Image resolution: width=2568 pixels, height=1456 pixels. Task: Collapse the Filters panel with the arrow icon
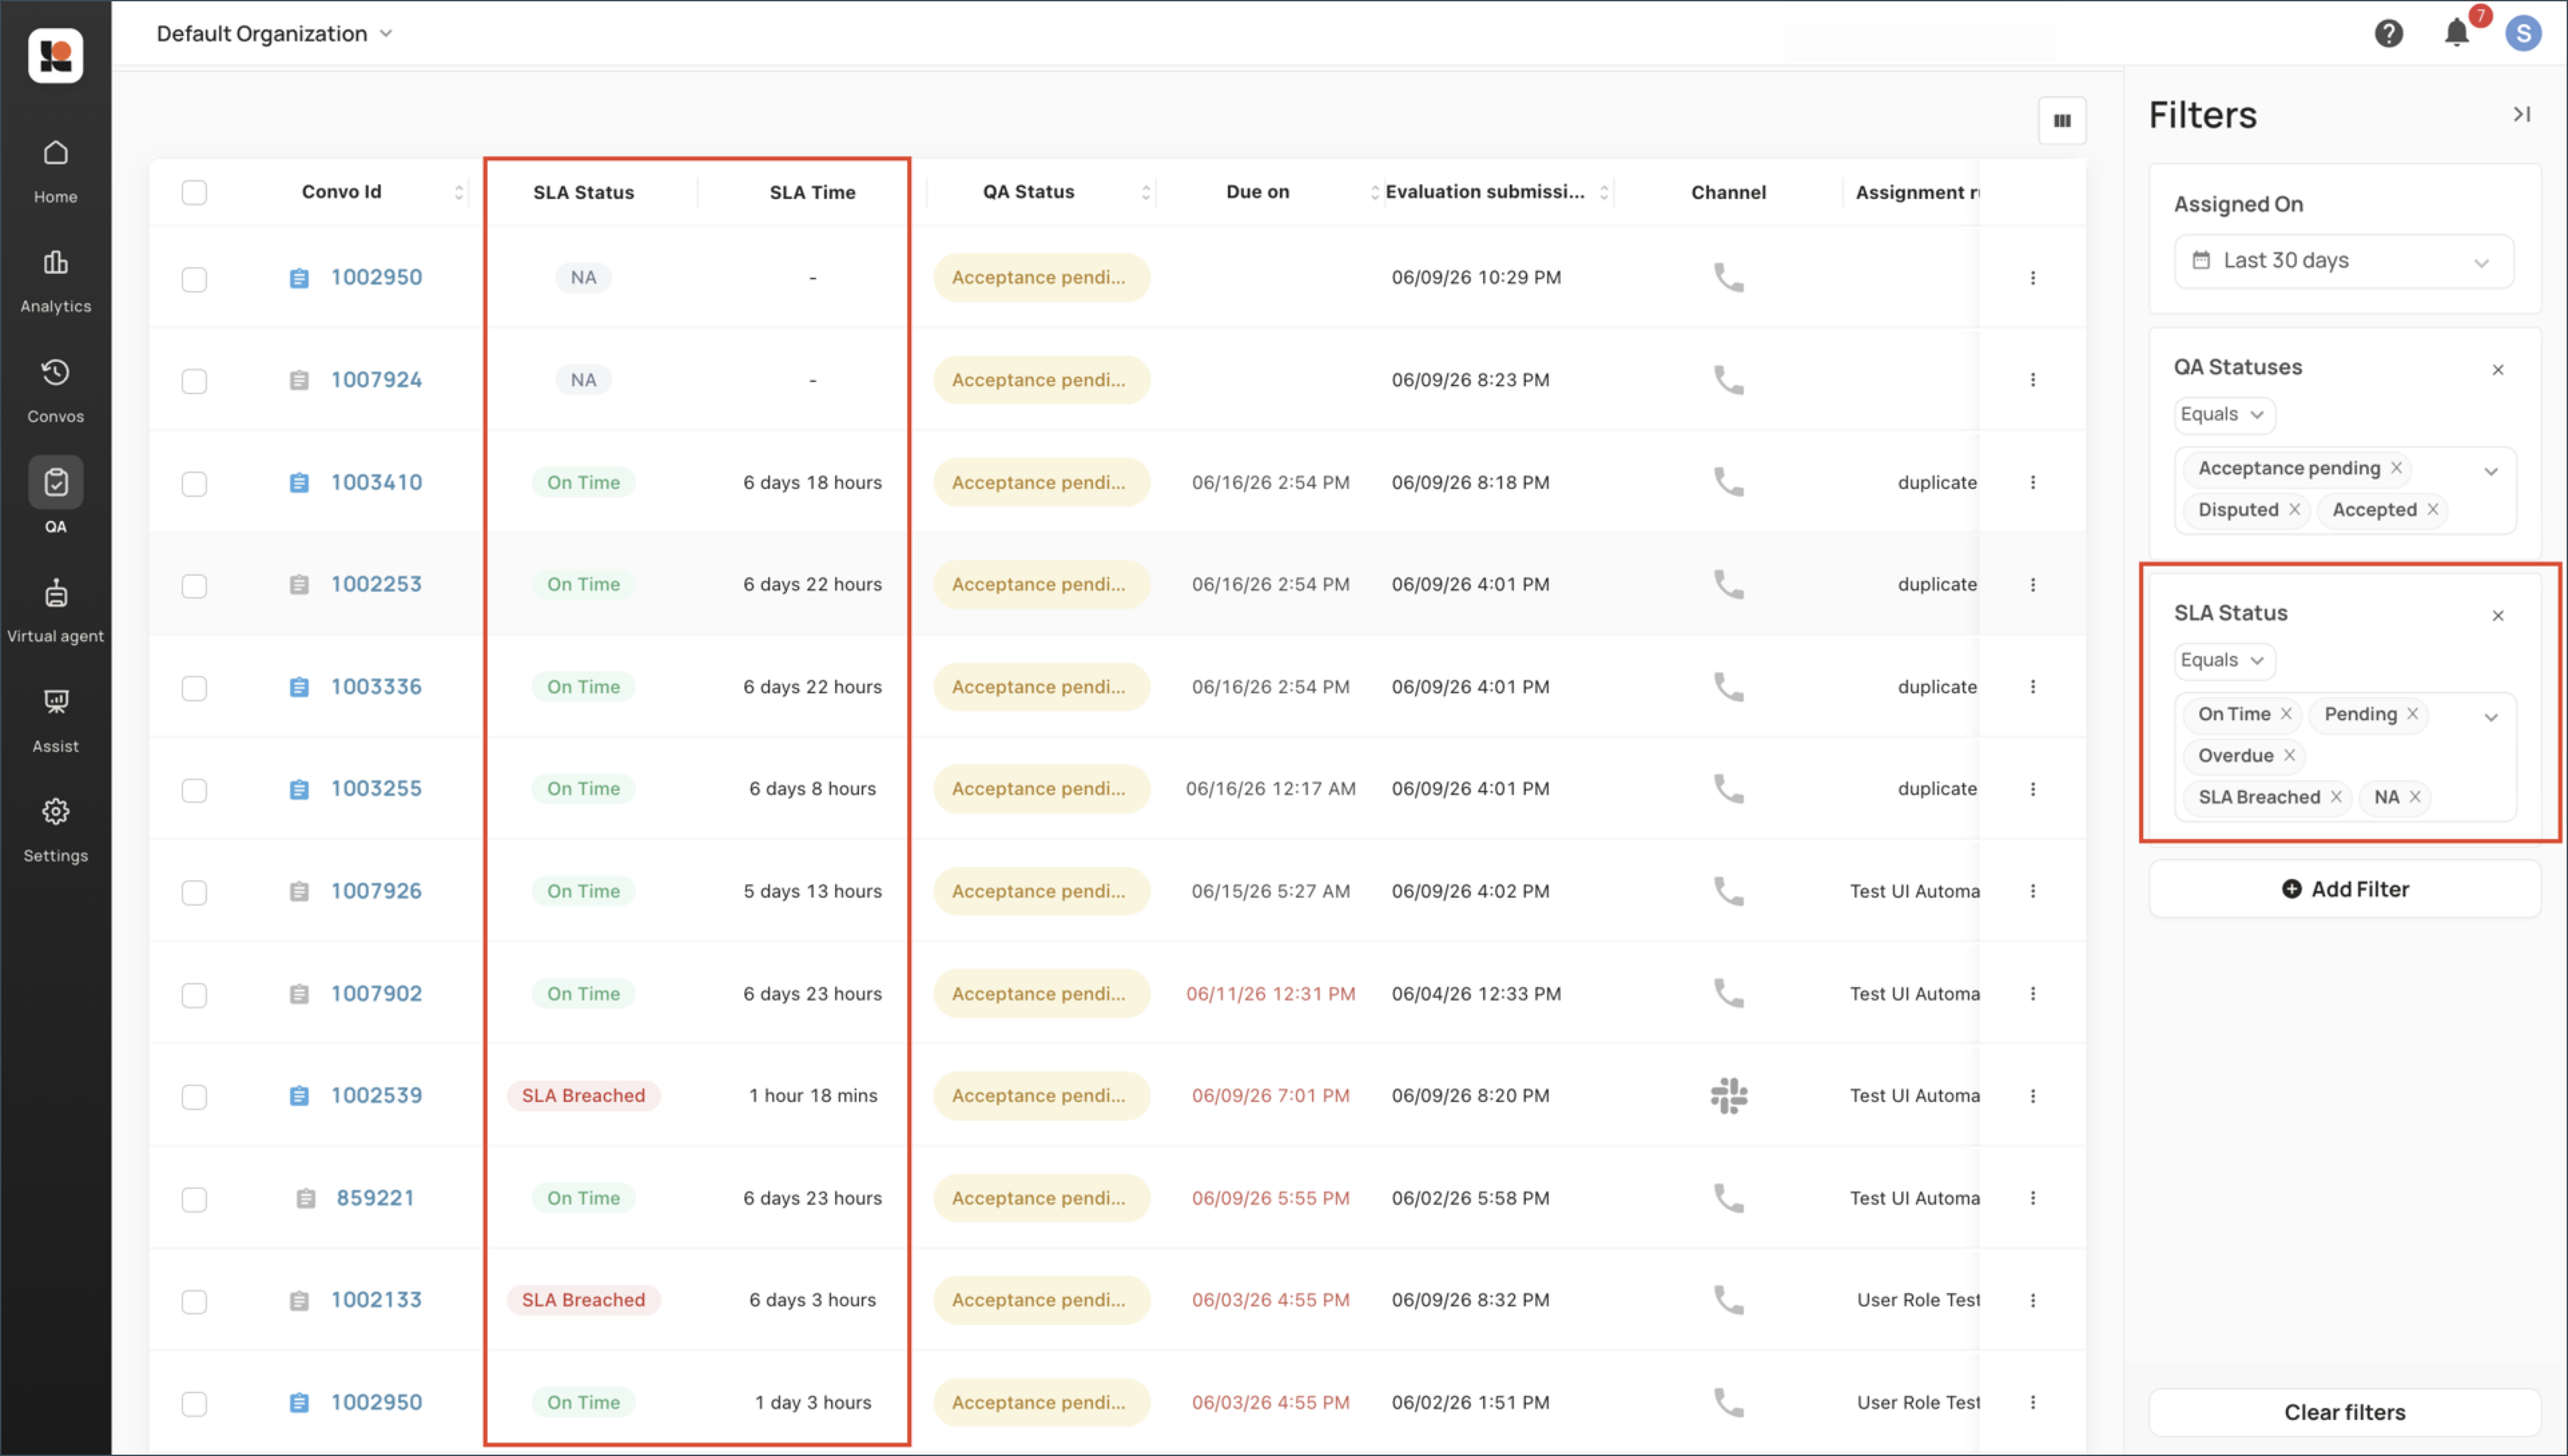(2522, 115)
